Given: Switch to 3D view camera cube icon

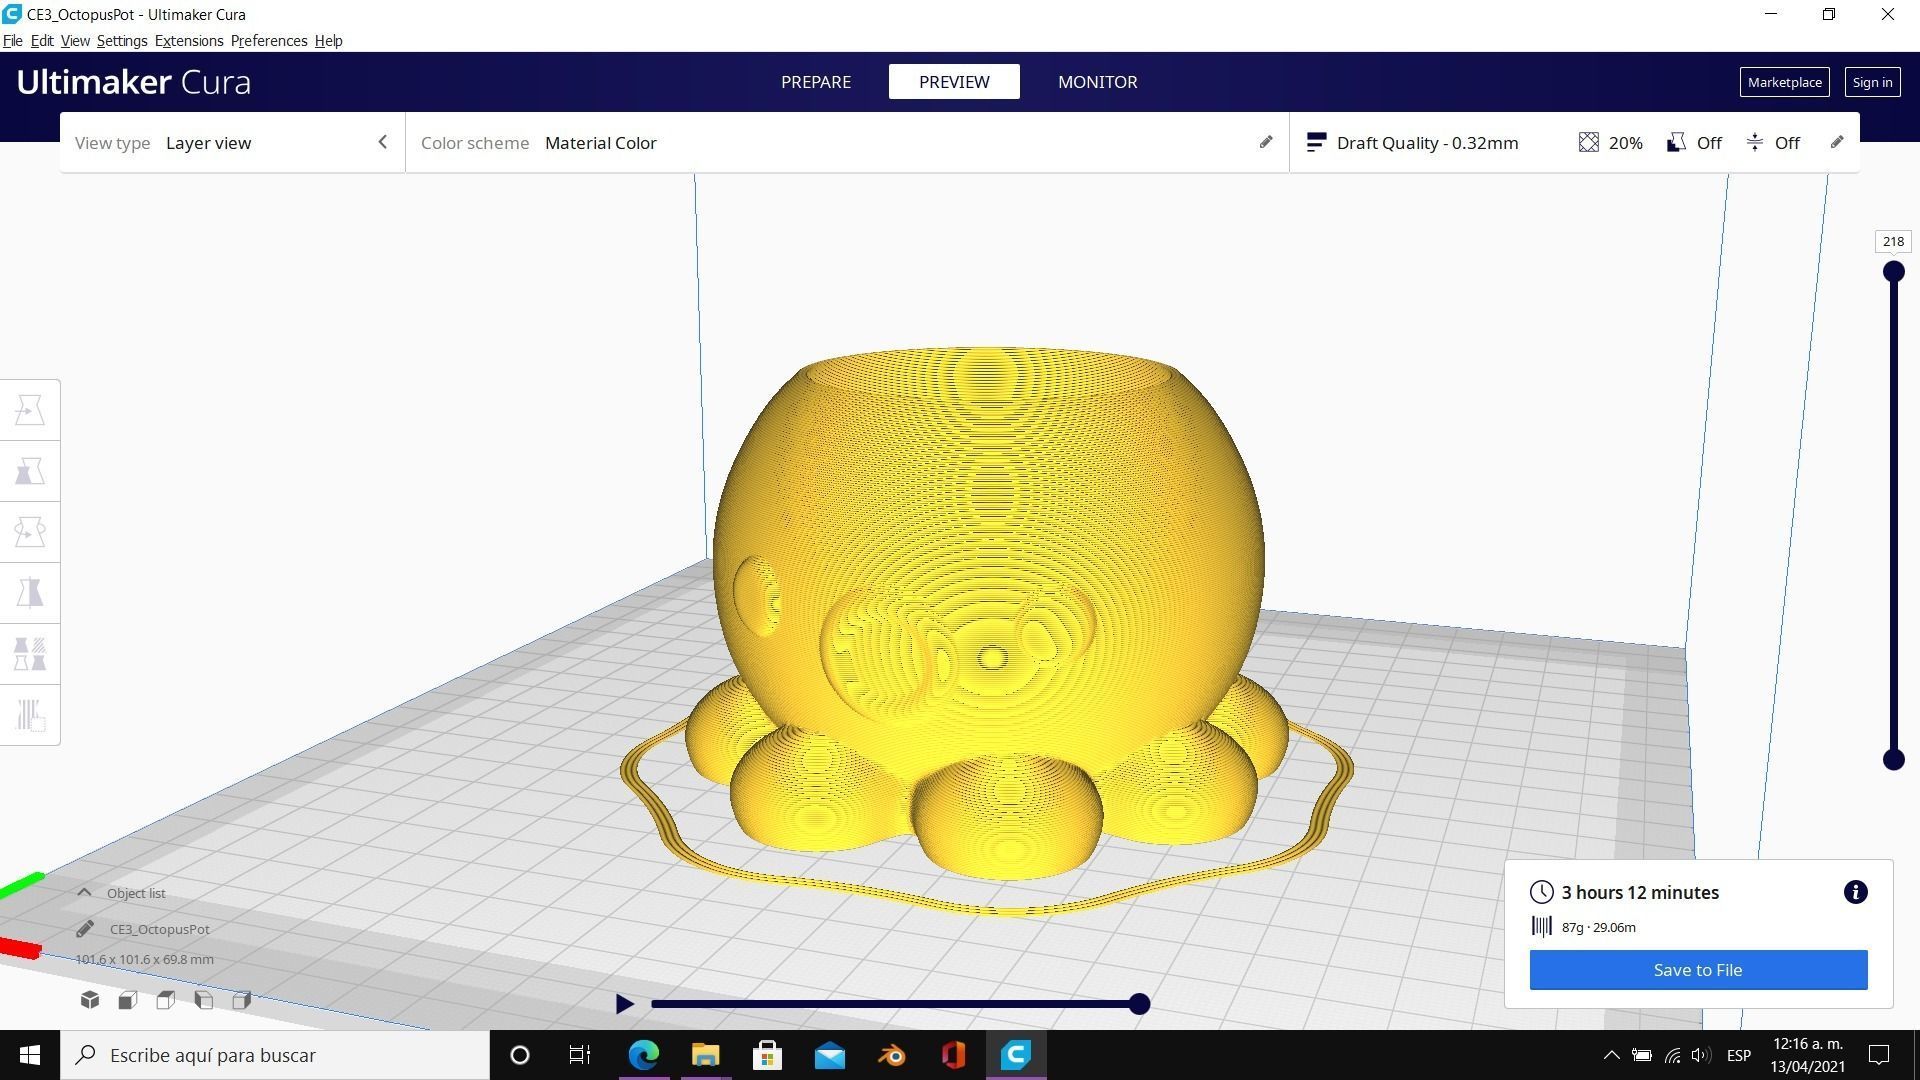Looking at the screenshot, I should (90, 1000).
